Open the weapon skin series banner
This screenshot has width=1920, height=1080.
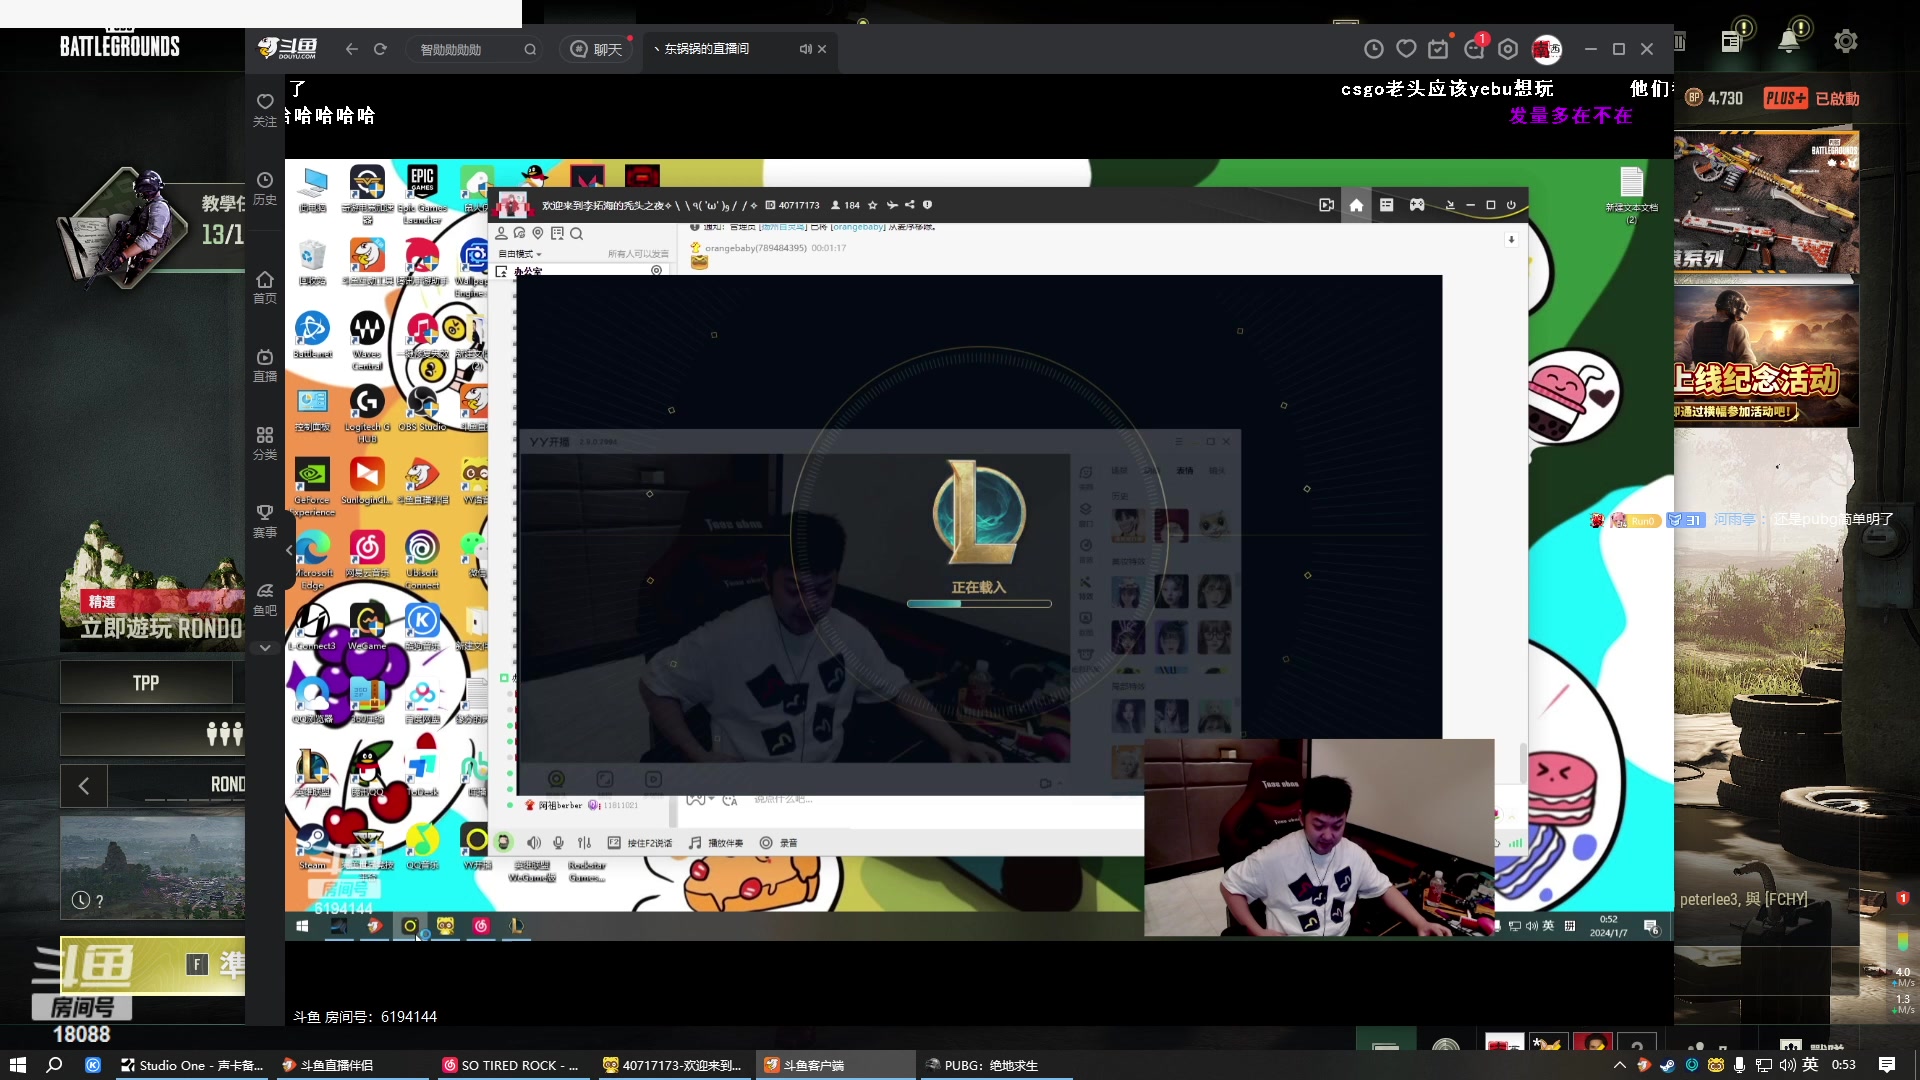click(x=1767, y=203)
